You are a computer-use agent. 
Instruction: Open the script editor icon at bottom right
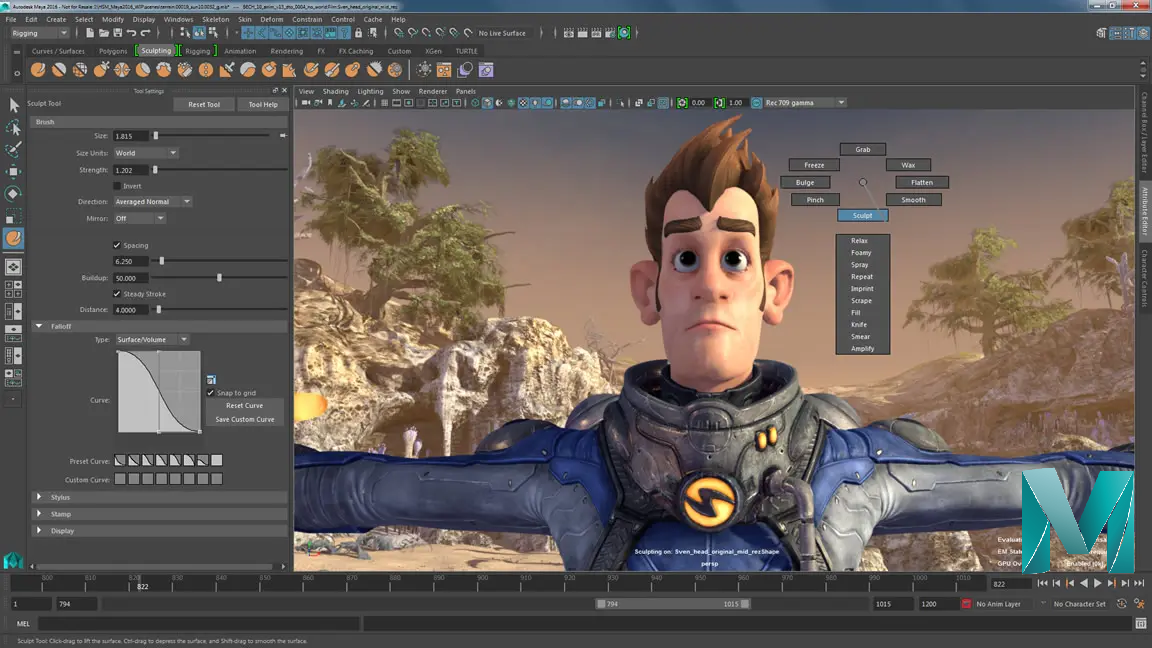click(x=1141, y=624)
